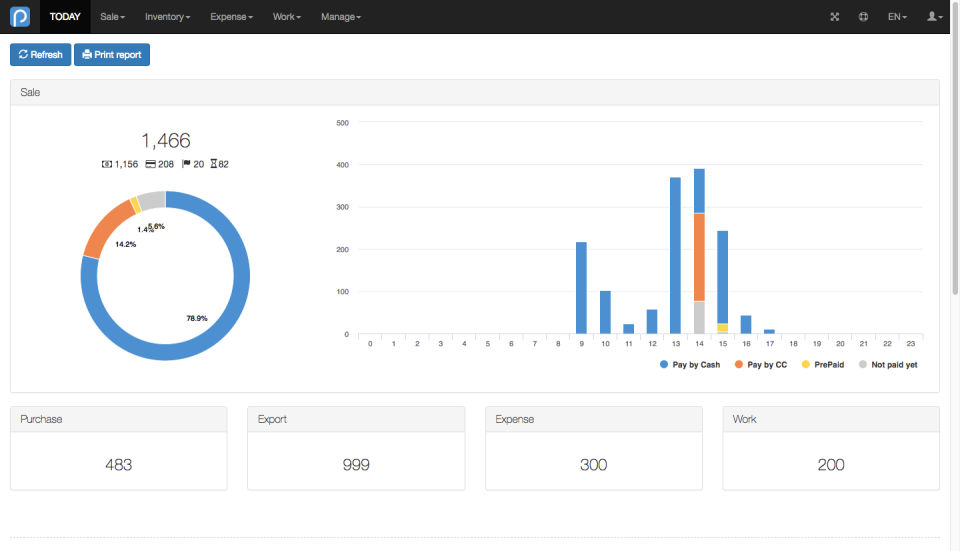960x551 pixels.
Task: Click the fullscreen expand icon
Action: pyautogui.click(x=834, y=17)
